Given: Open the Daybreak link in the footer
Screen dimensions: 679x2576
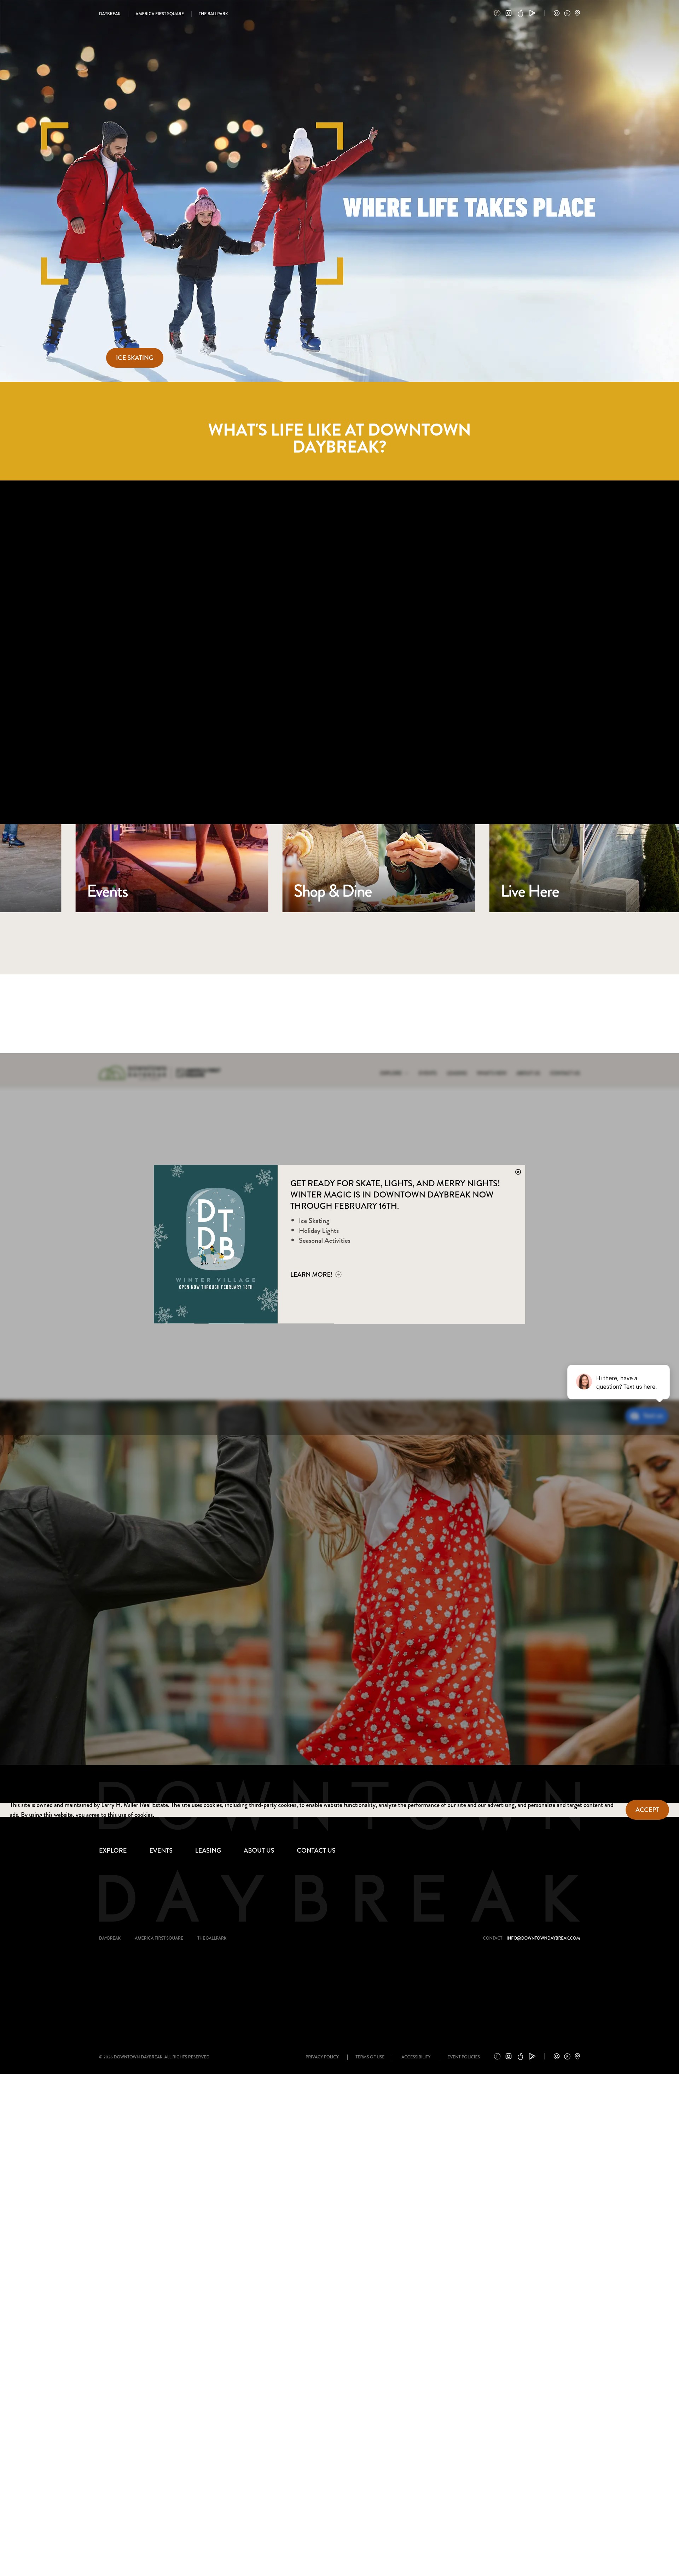Looking at the screenshot, I should pyautogui.click(x=110, y=1938).
